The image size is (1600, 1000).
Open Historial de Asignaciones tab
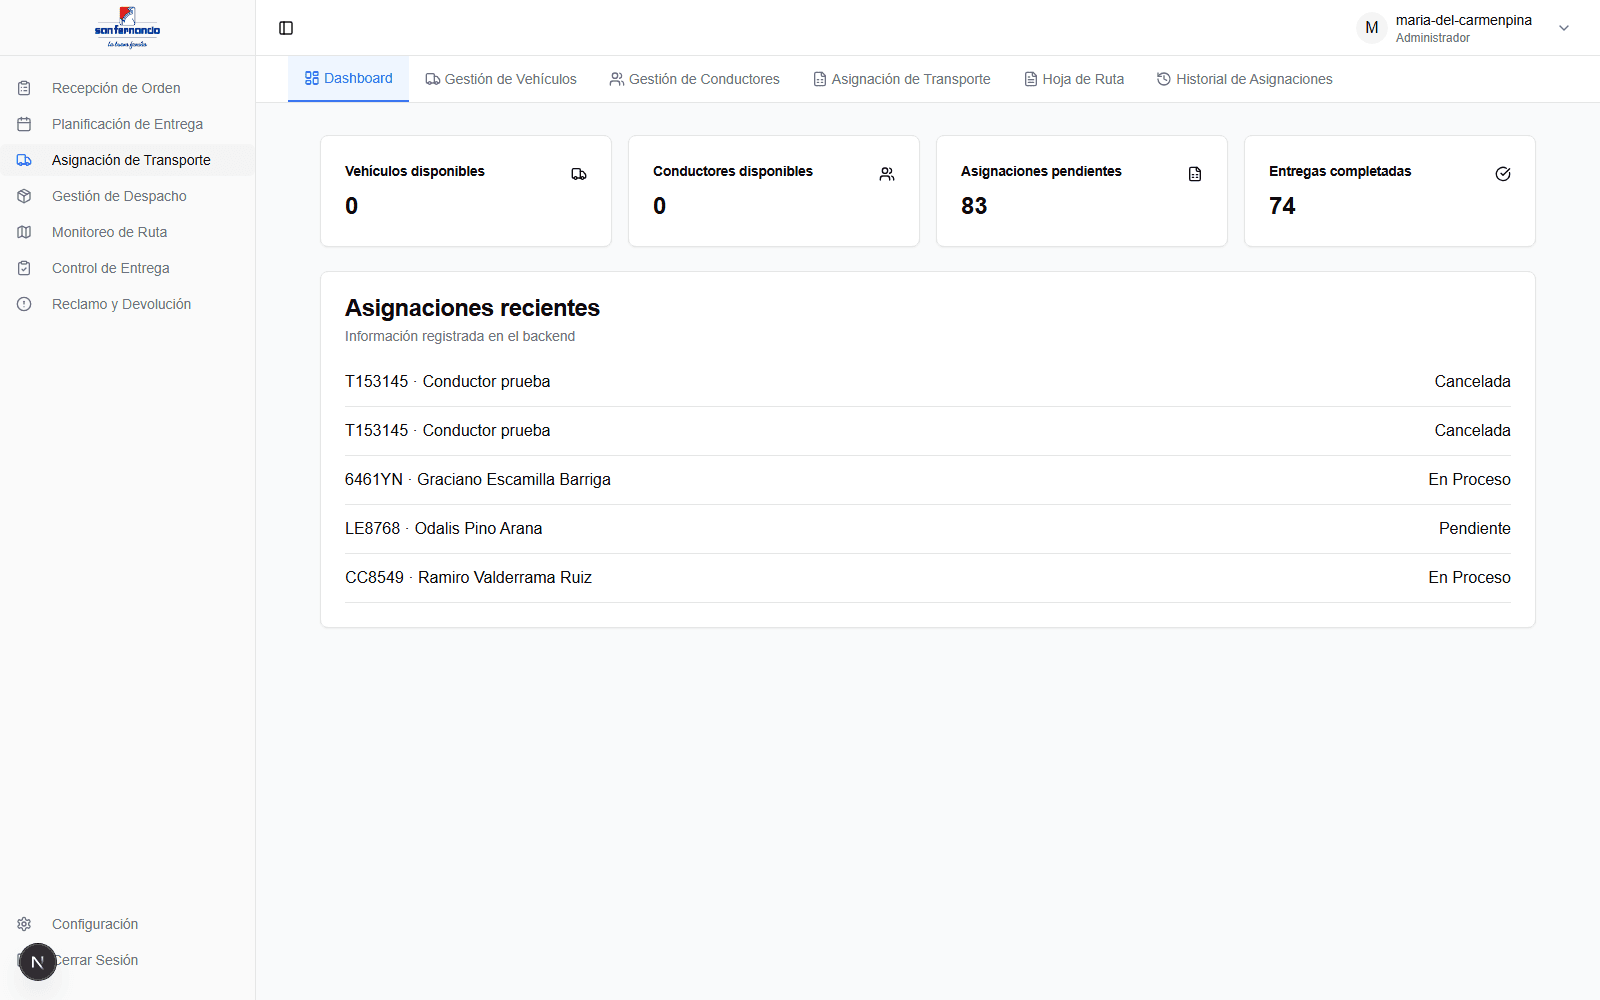(x=1244, y=79)
